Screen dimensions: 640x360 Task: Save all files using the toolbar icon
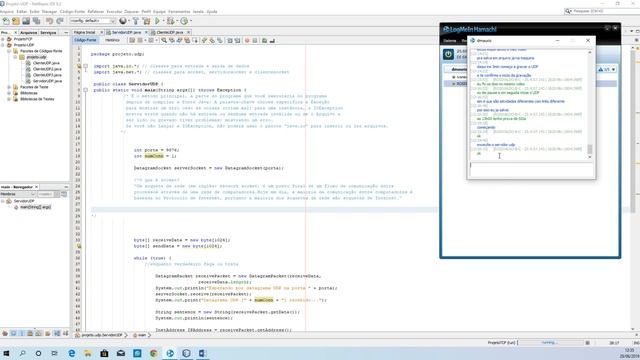pos(36,21)
